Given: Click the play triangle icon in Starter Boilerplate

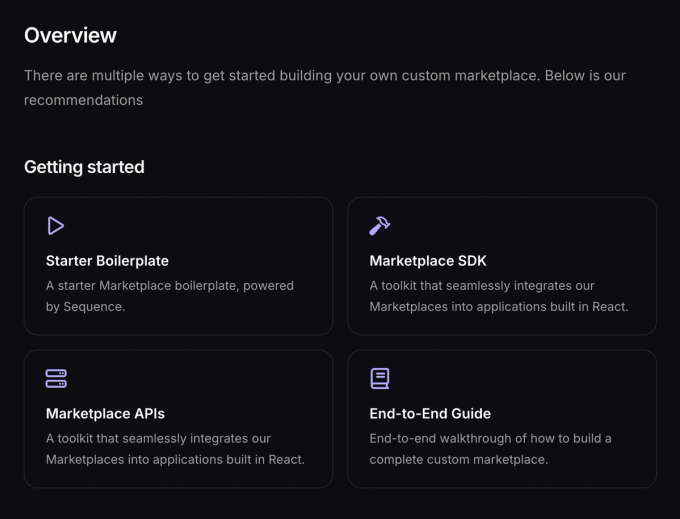Looking at the screenshot, I should [x=56, y=226].
